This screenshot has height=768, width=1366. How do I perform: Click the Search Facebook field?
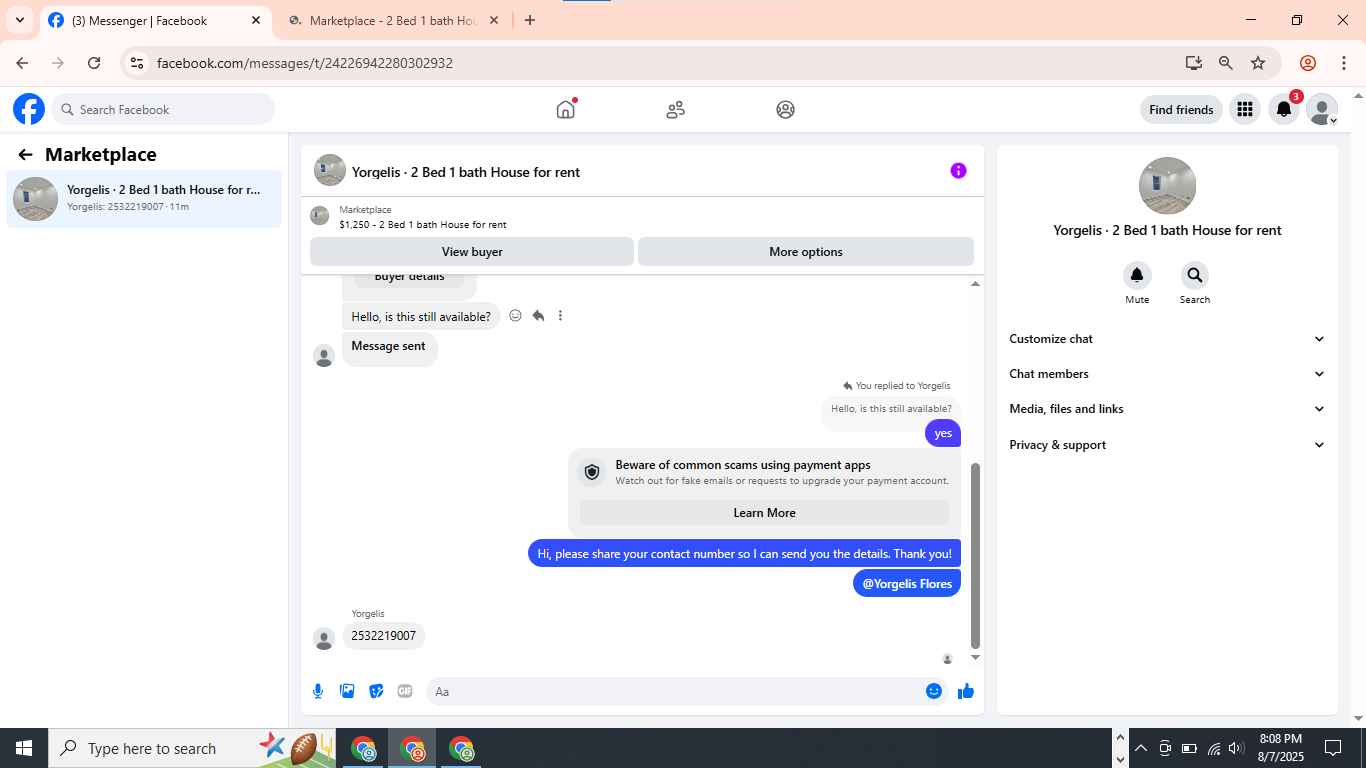click(163, 109)
